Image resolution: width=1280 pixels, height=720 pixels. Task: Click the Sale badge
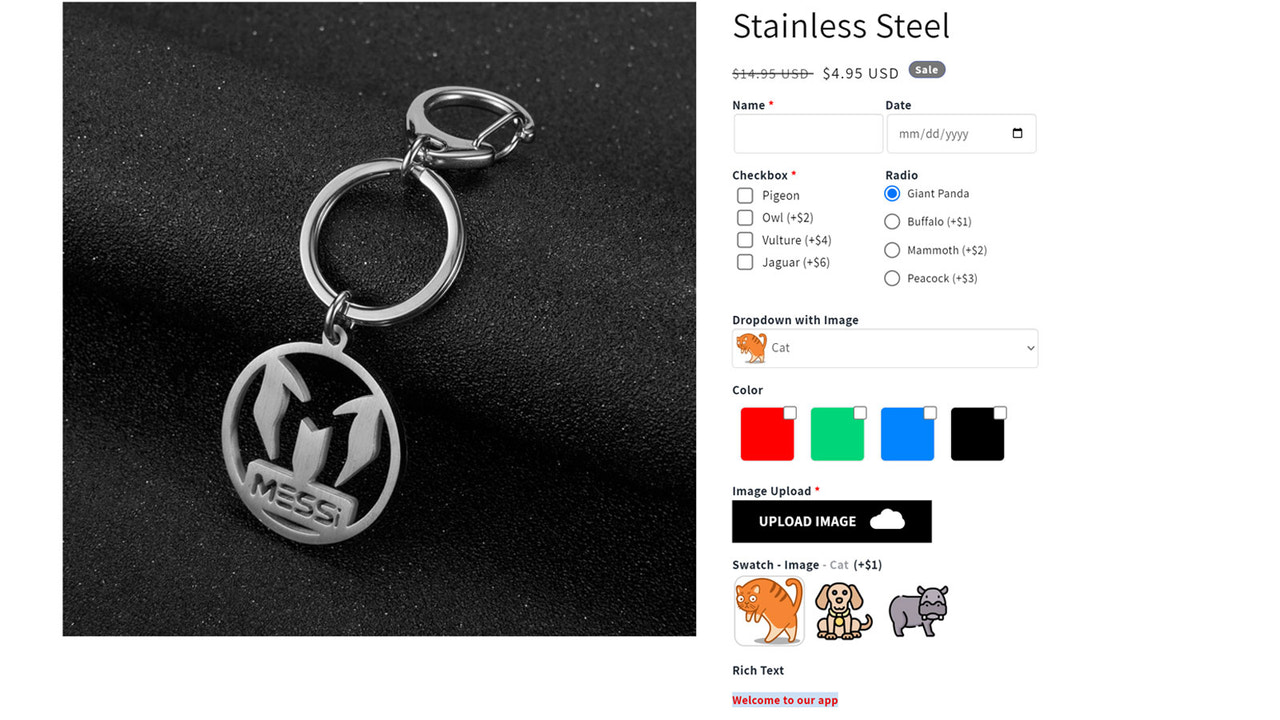pyautogui.click(x=926, y=70)
